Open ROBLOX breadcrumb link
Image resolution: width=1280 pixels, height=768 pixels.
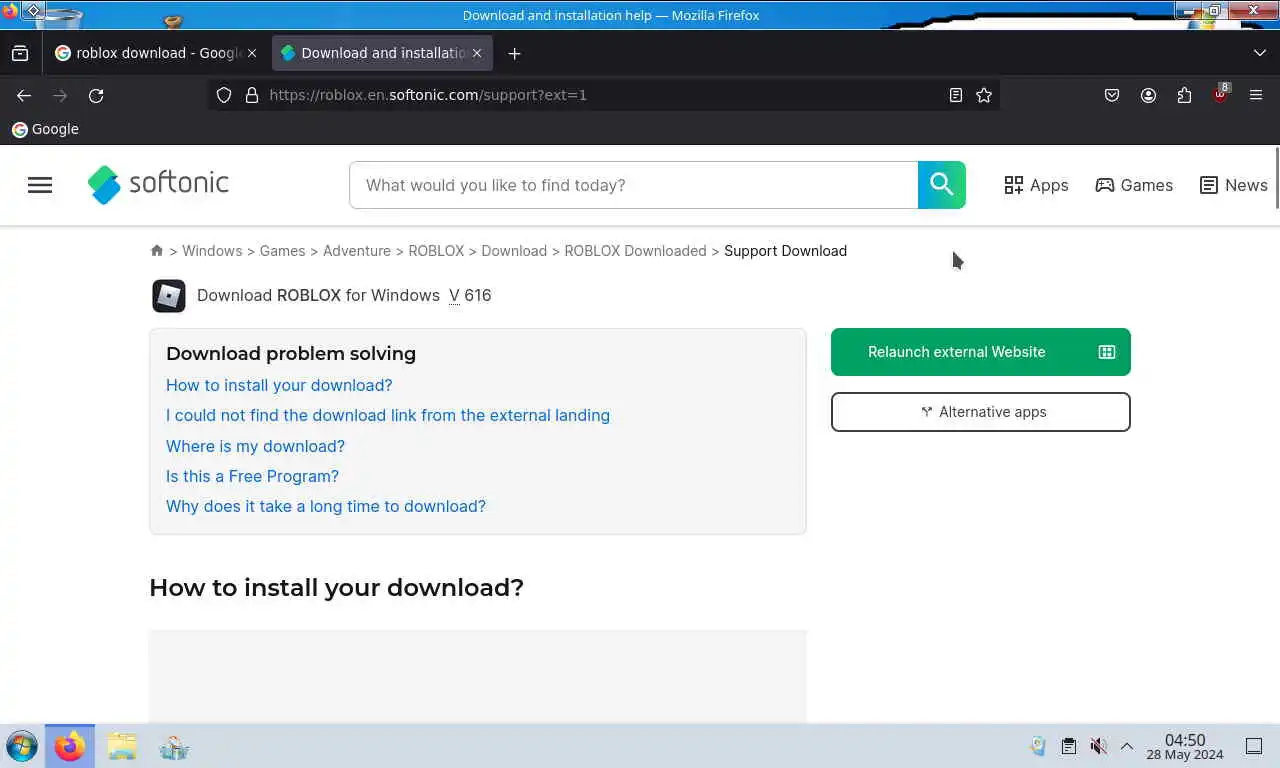pyautogui.click(x=436, y=251)
